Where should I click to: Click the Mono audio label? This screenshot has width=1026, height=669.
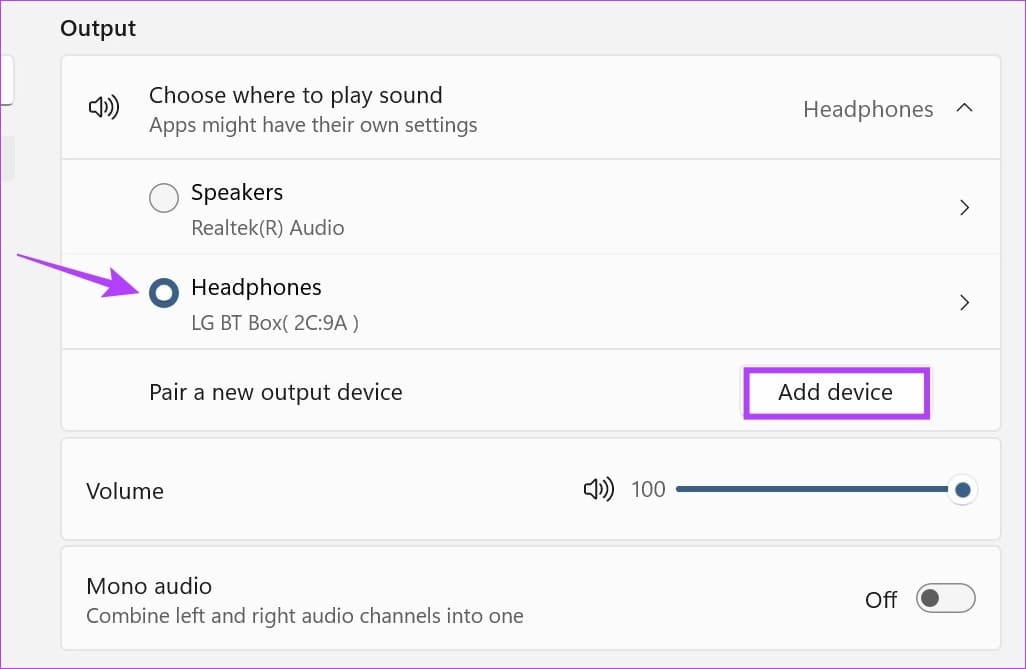(x=149, y=586)
